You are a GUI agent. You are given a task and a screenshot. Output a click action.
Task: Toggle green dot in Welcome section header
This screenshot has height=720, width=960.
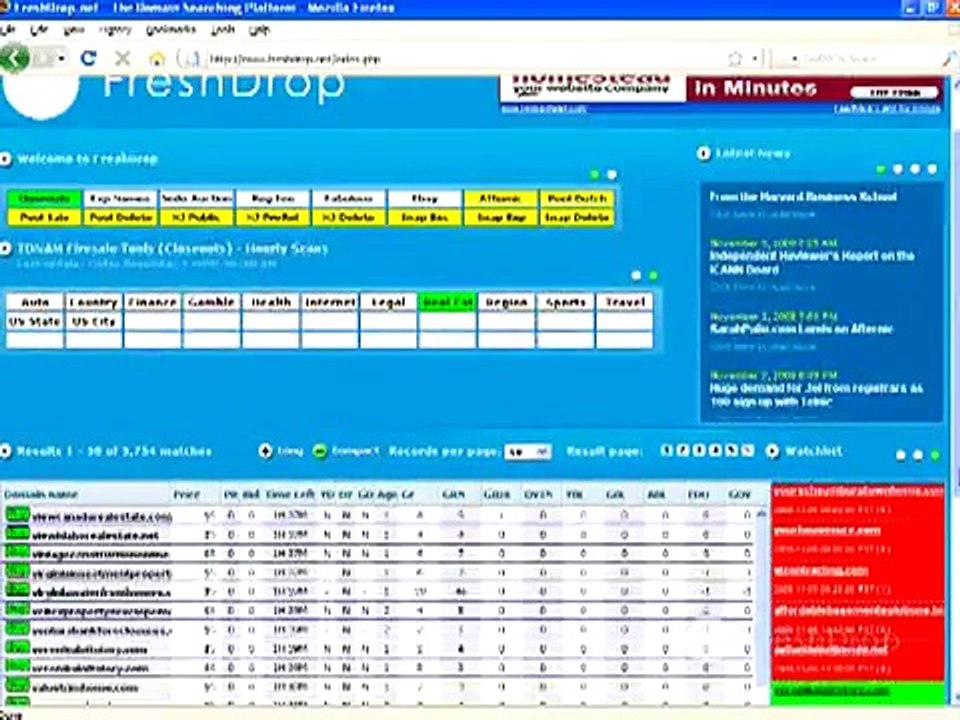594,175
